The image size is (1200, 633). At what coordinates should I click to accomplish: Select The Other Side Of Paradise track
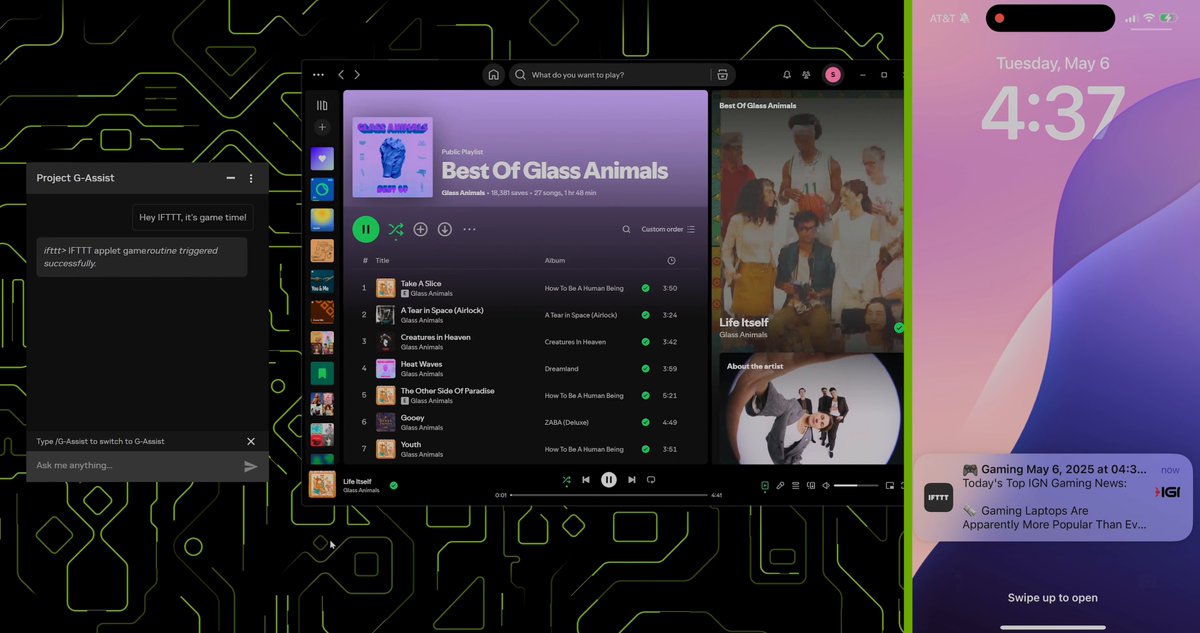(525, 396)
